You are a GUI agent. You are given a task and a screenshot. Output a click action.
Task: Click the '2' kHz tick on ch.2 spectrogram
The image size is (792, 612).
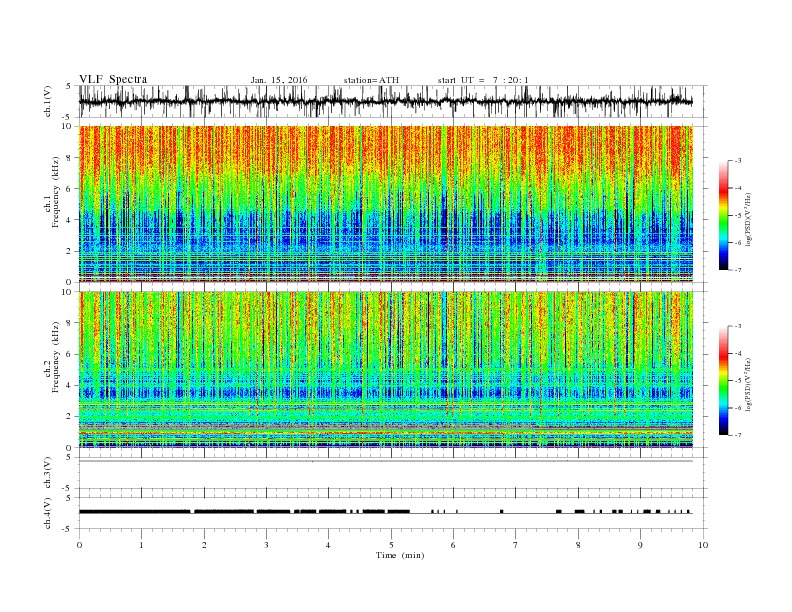click(70, 417)
